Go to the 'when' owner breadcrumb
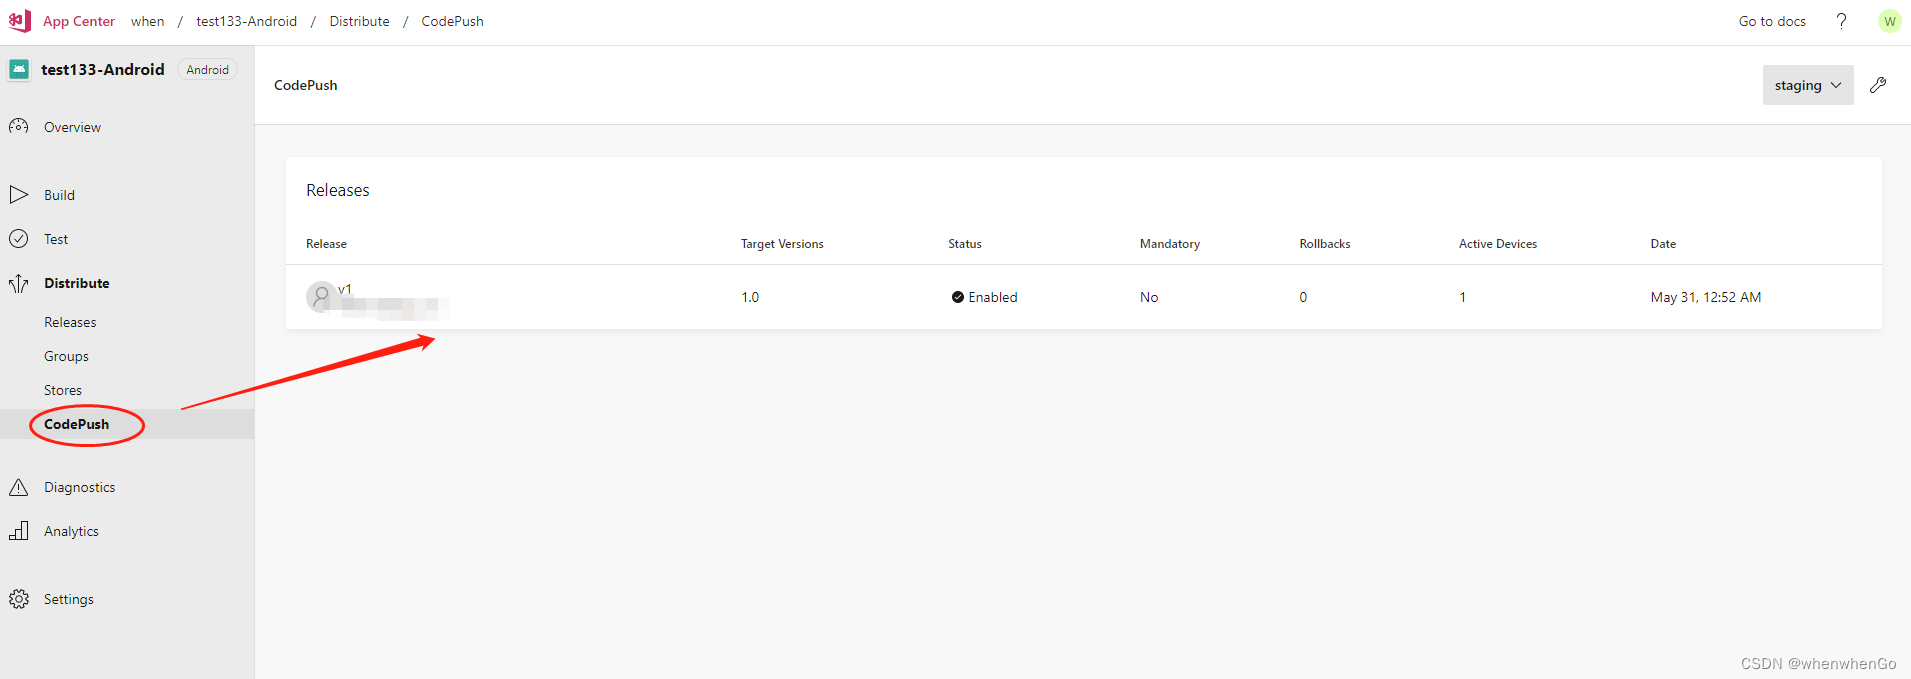Viewport: 1911px width, 679px height. 147,21
